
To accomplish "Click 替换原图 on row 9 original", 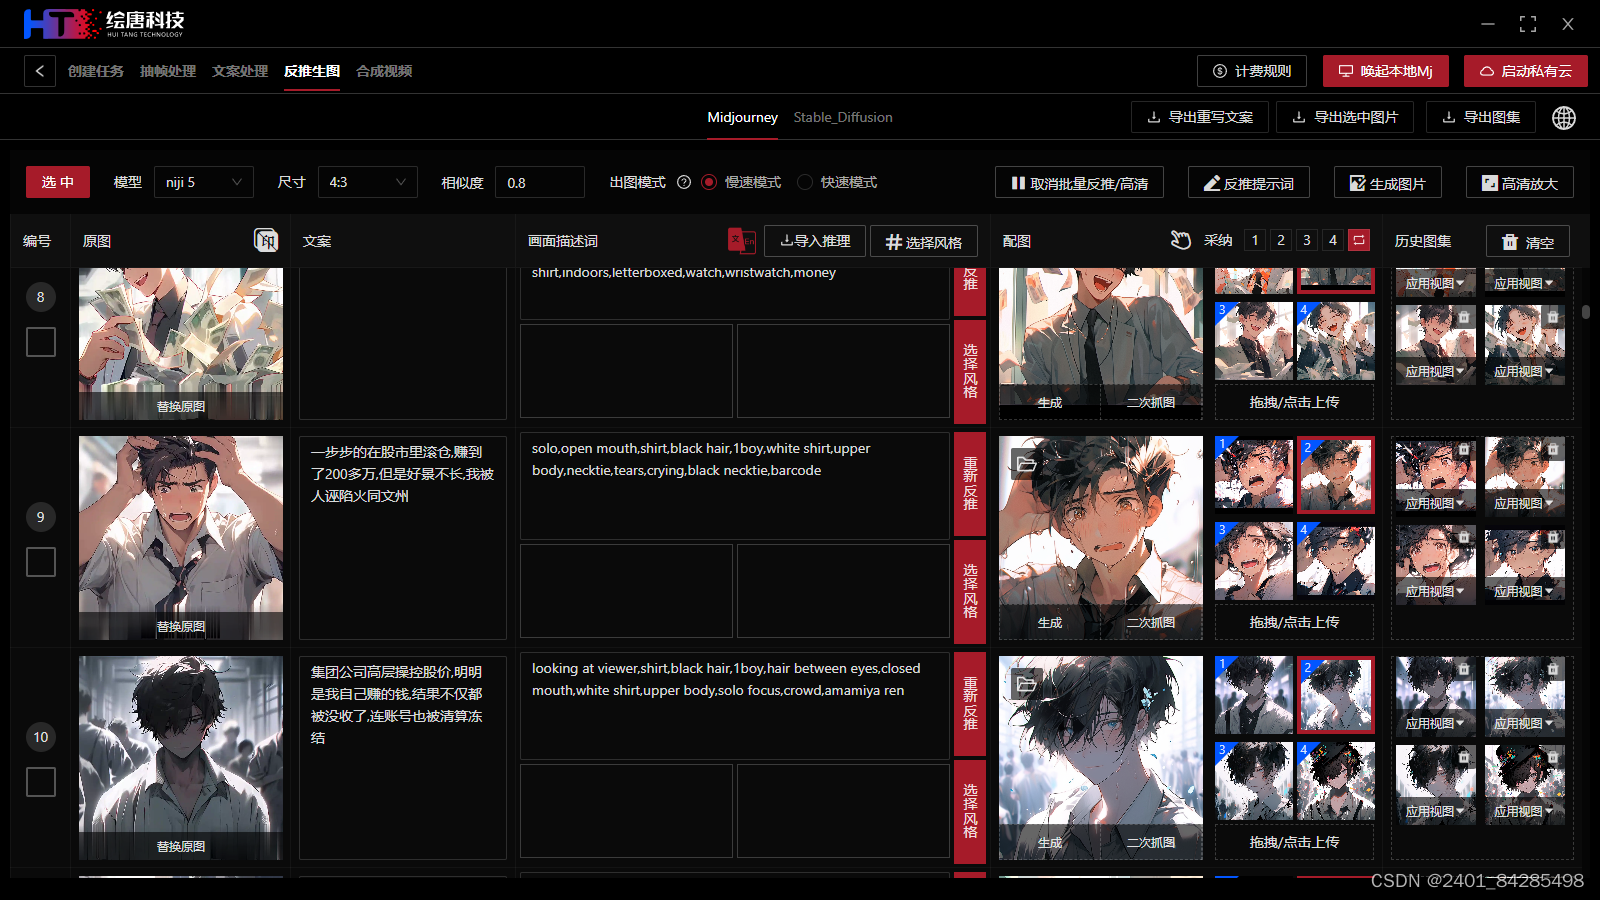I will pyautogui.click(x=181, y=626).
